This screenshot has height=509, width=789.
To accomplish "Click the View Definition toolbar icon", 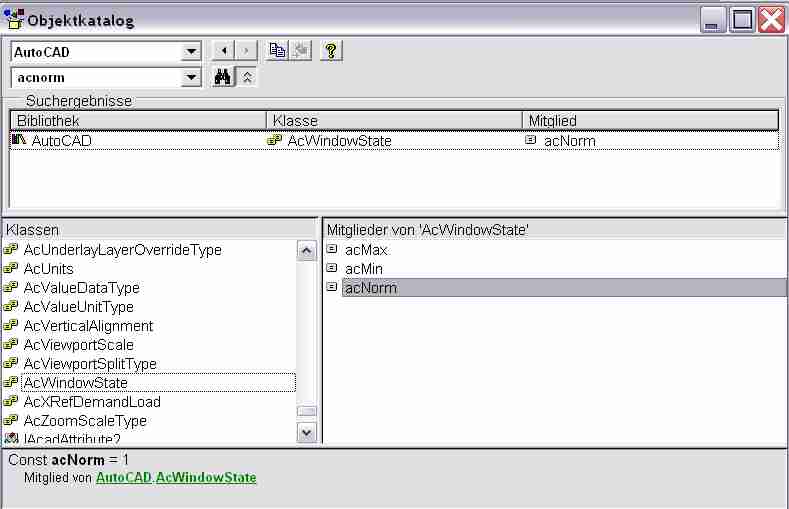I will coord(300,51).
